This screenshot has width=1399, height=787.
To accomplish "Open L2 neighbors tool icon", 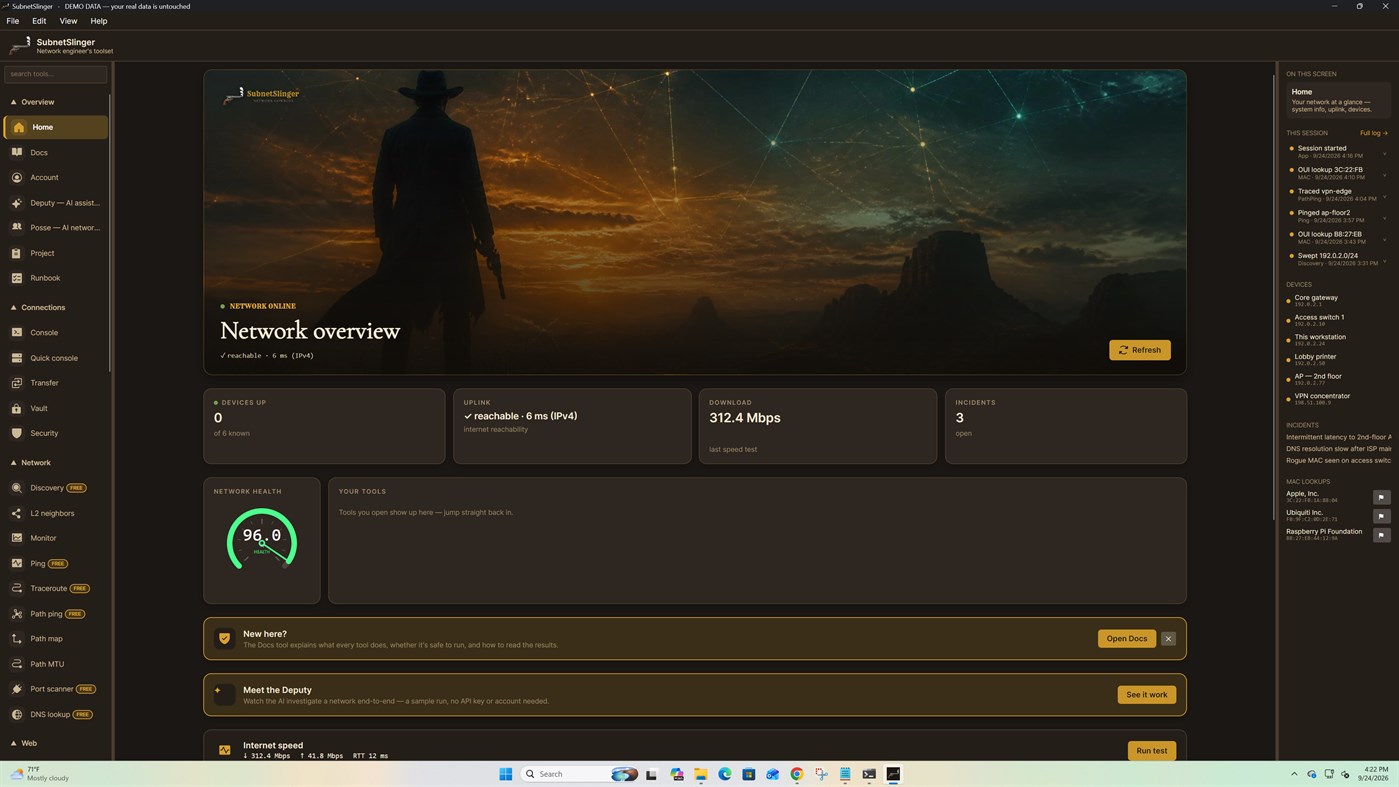I will (x=17, y=513).
